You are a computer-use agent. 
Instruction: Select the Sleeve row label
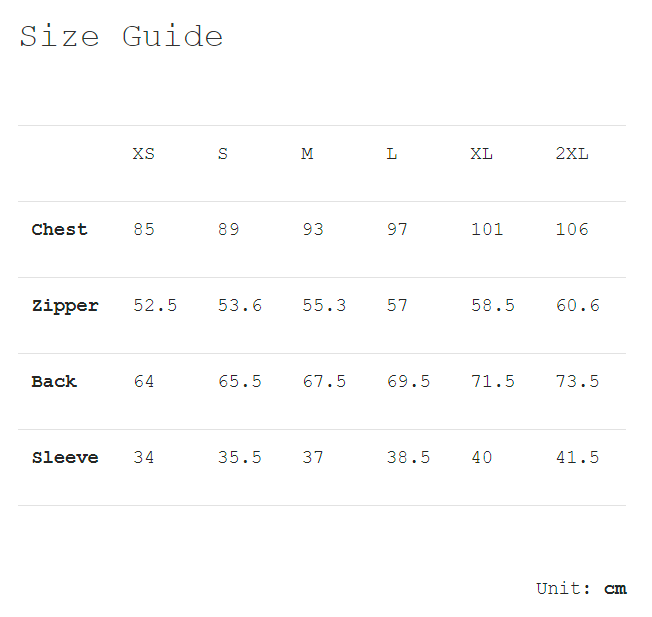point(65,458)
